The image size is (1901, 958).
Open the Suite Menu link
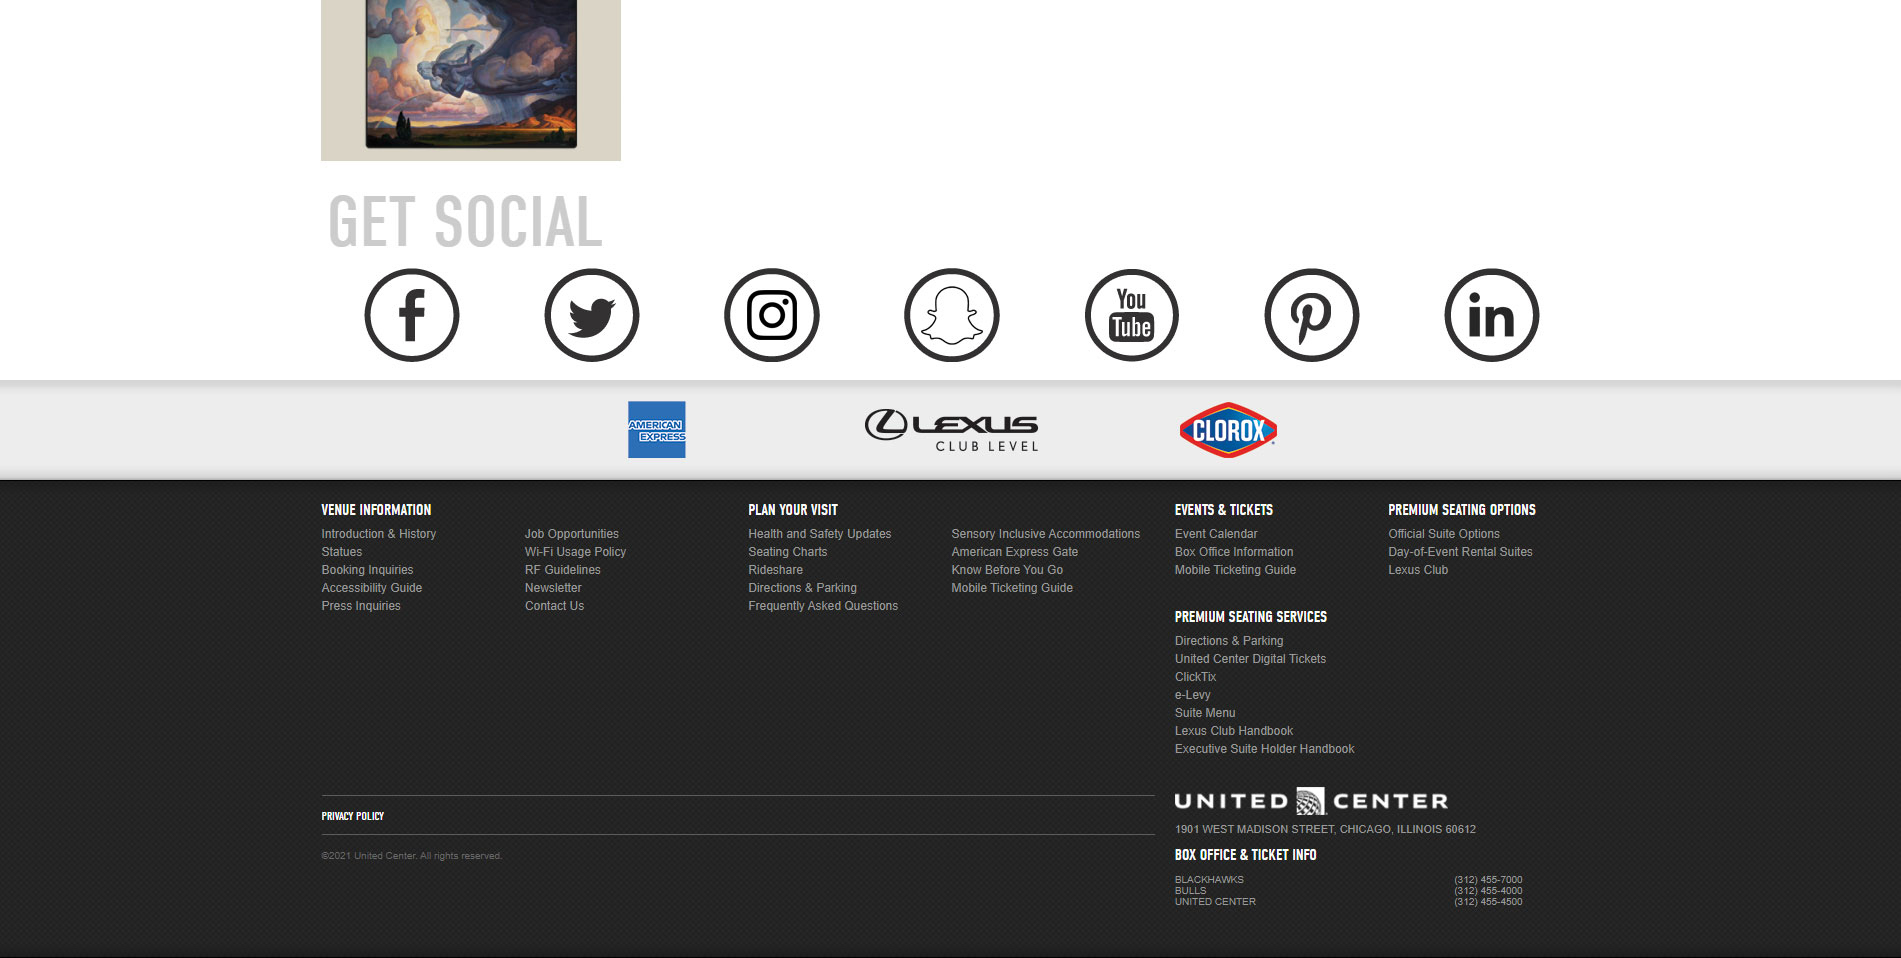pos(1205,713)
